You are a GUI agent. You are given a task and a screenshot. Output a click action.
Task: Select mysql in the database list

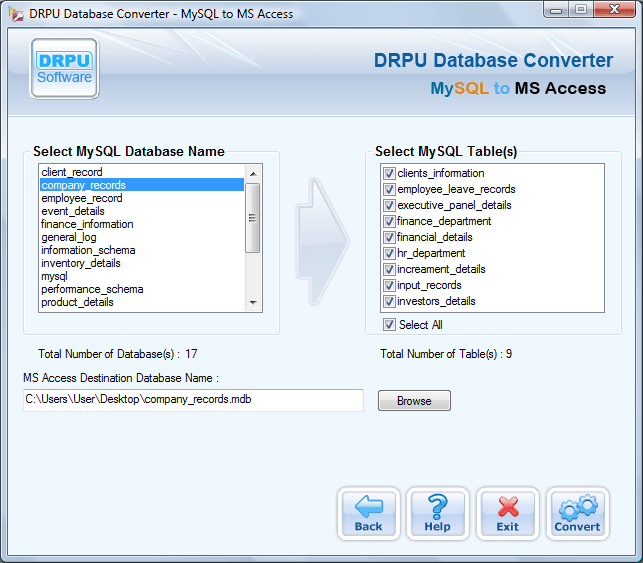pos(142,276)
